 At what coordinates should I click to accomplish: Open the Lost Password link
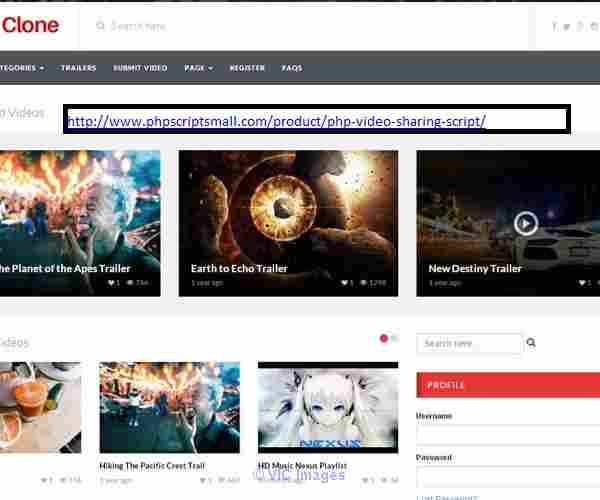pos(447,497)
